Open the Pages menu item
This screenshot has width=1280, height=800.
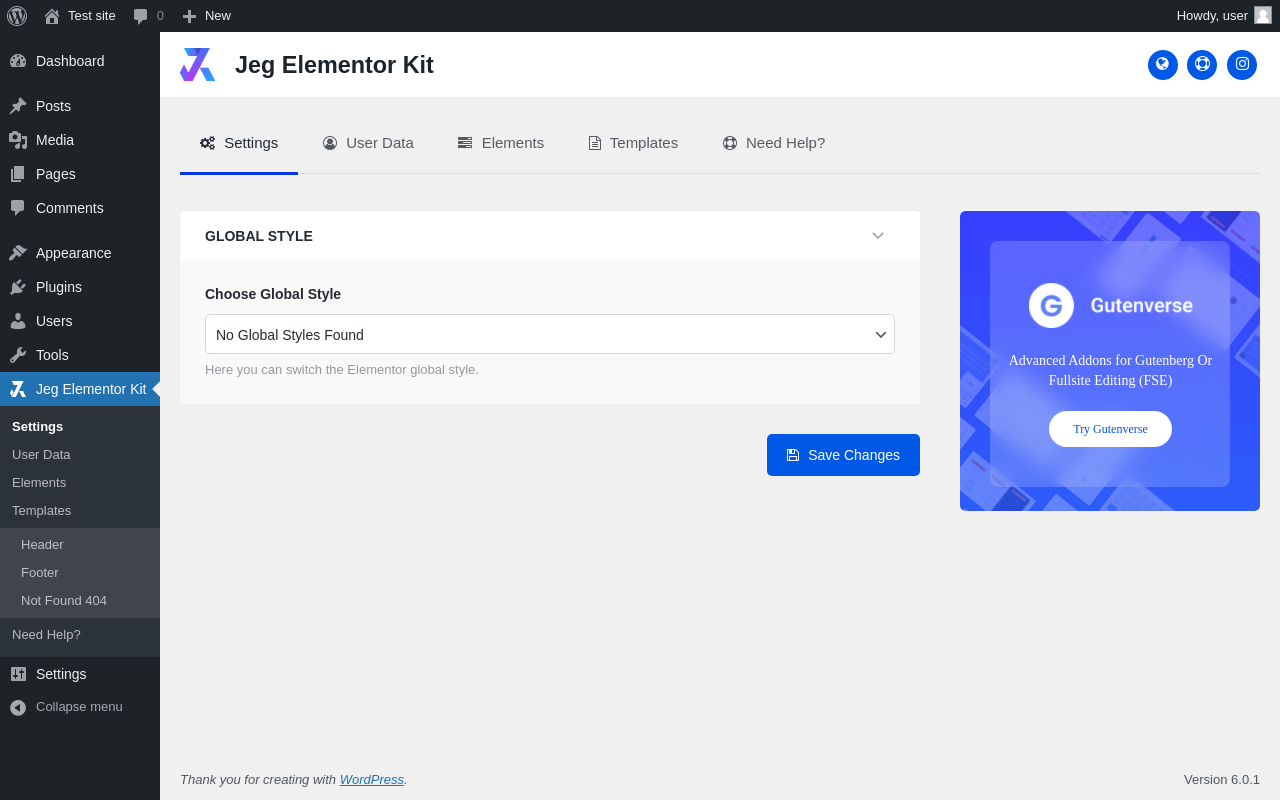[80, 174]
